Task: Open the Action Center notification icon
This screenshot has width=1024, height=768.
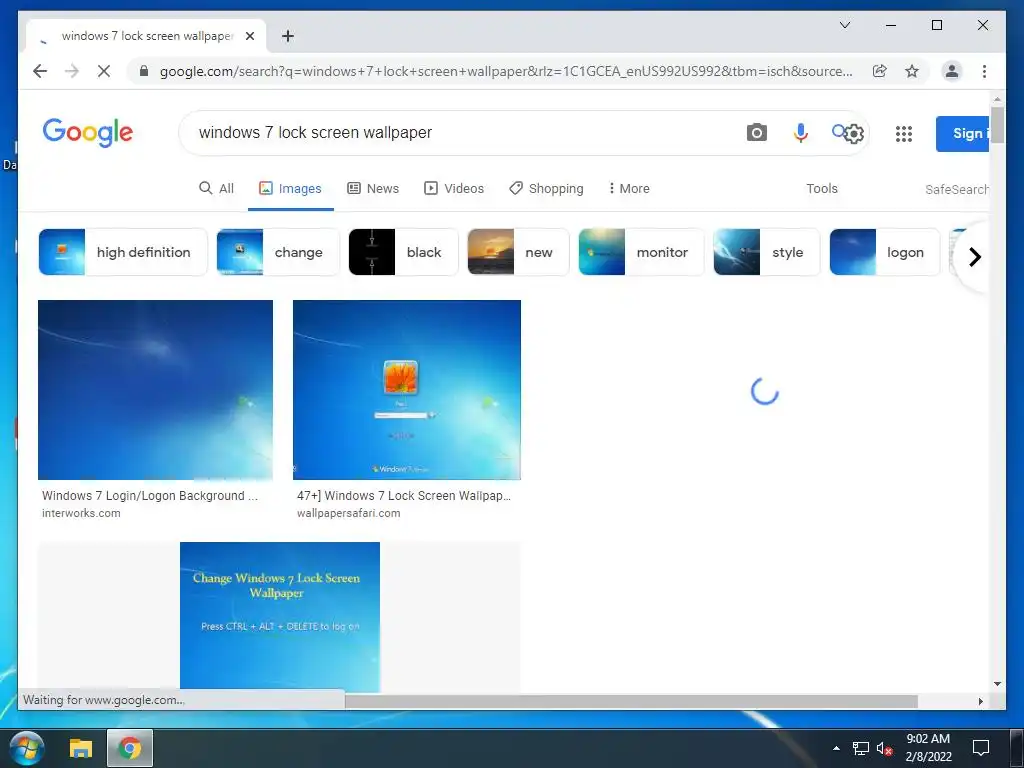Action: [x=981, y=748]
